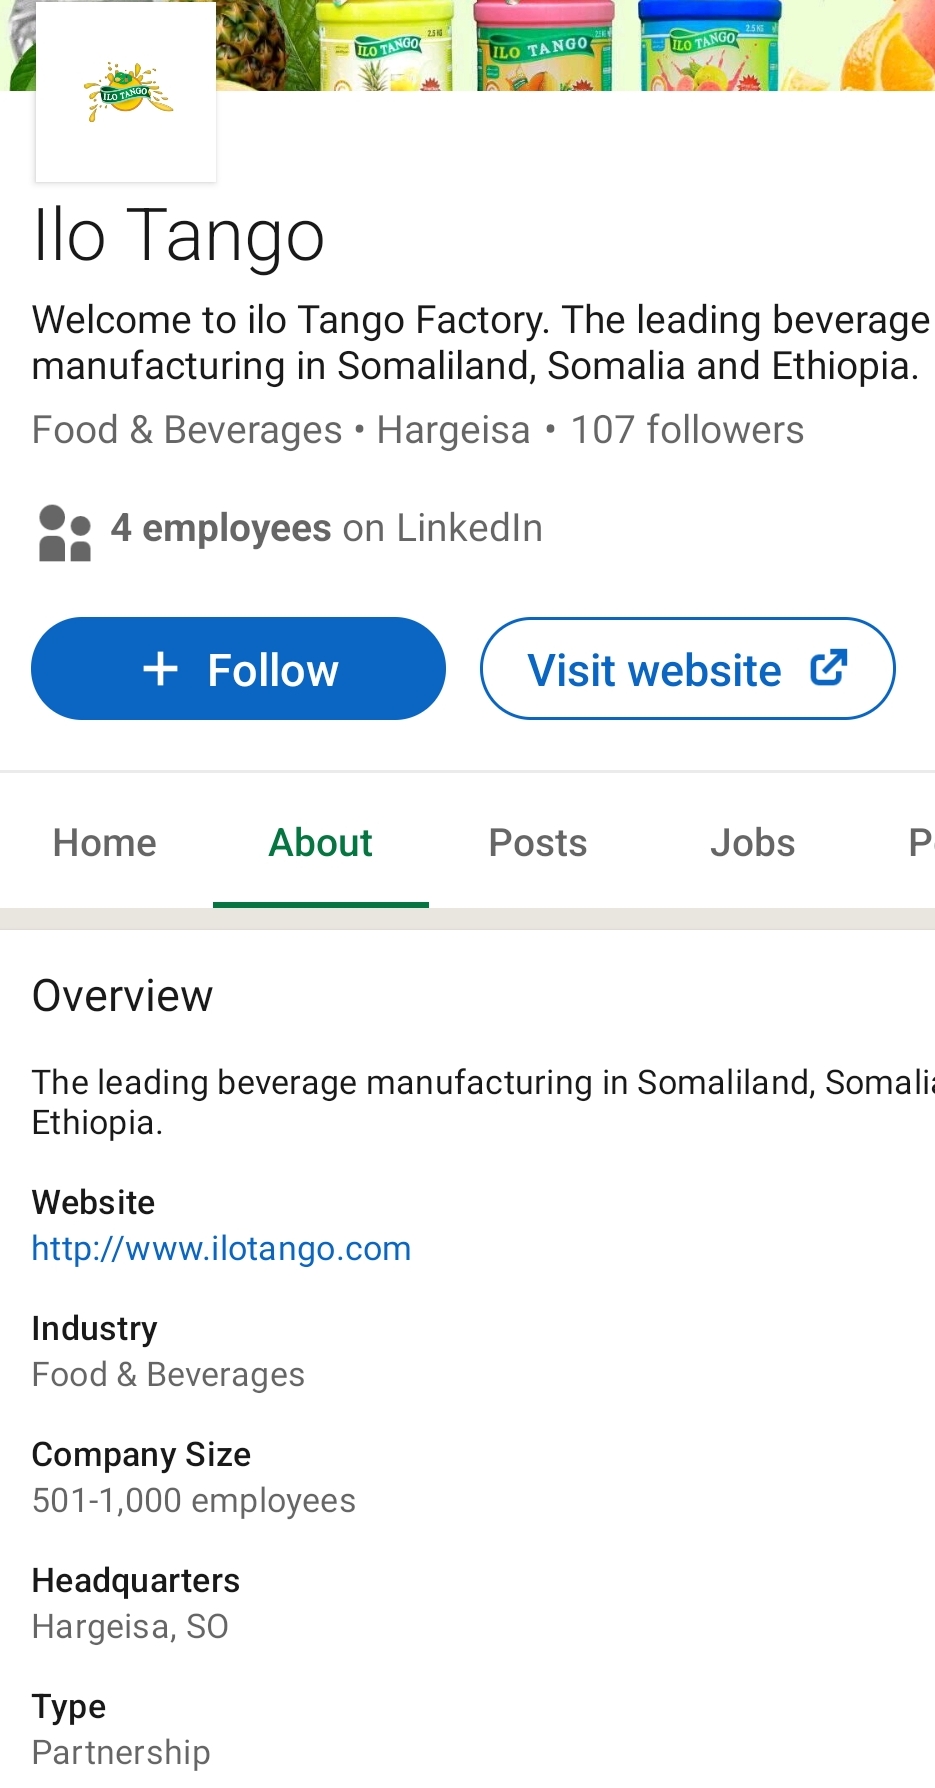Viewport: 935px width, 1788px height.
Task: Tap the partially visible tab after Jobs
Action: pos(920,843)
